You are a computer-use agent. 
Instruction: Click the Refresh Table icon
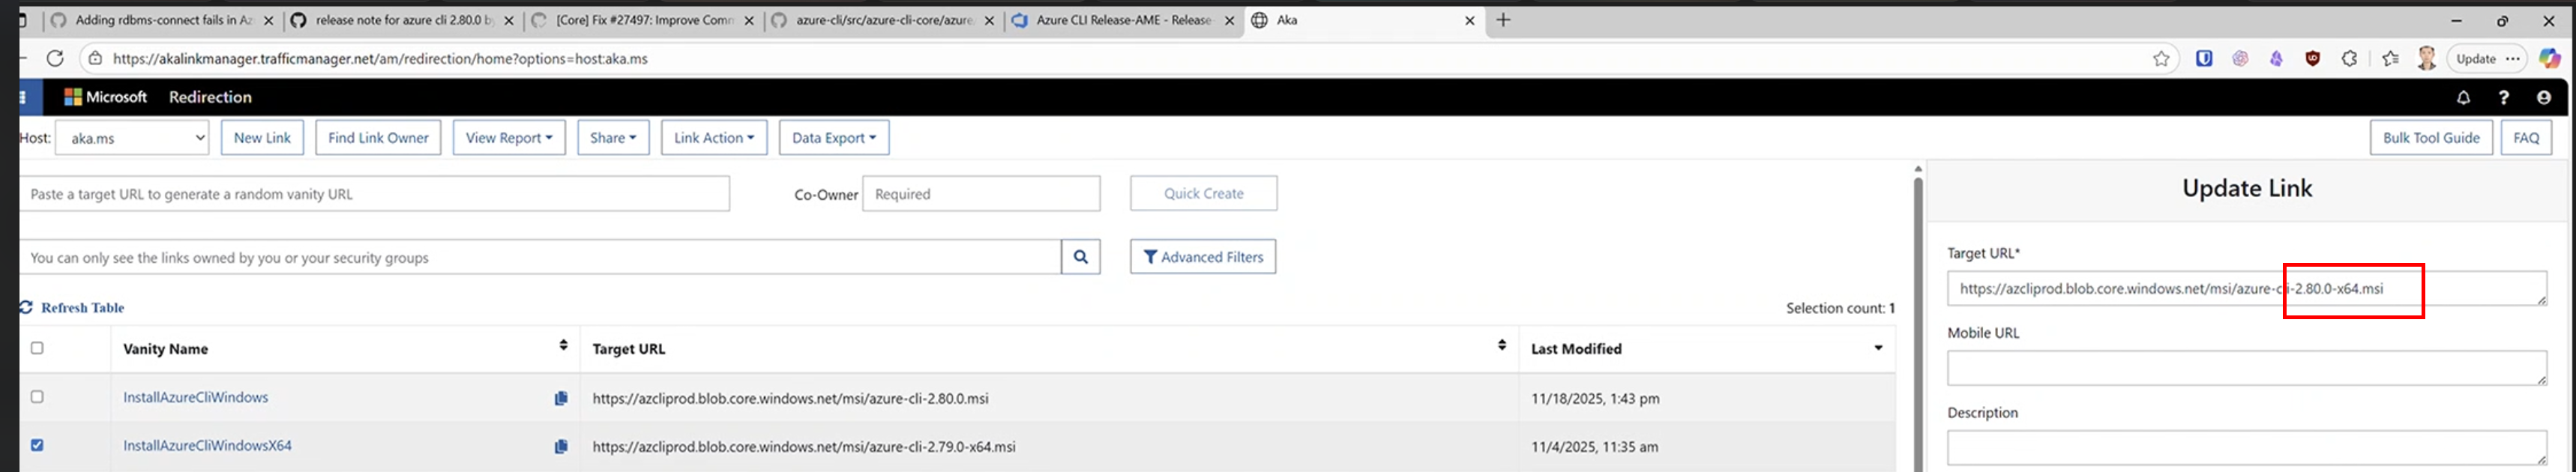26,307
